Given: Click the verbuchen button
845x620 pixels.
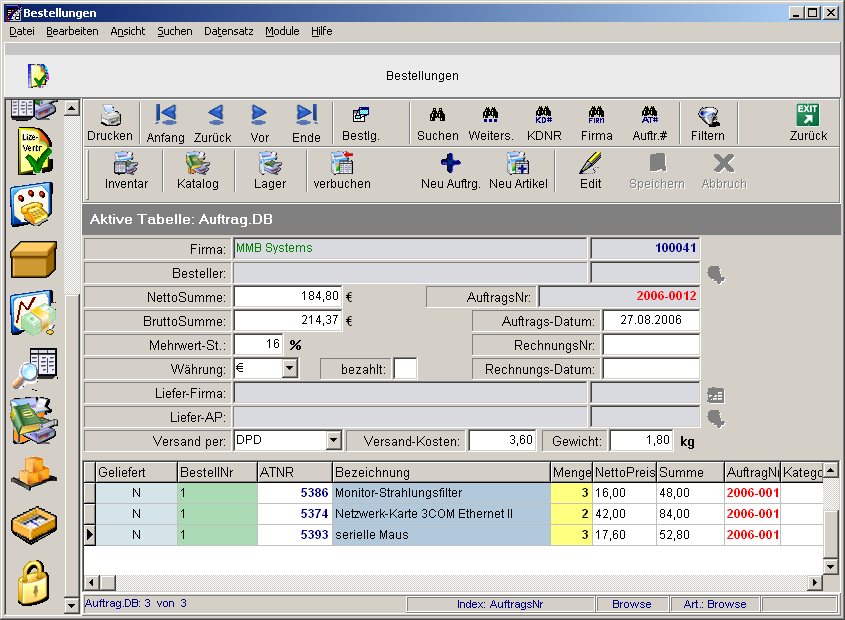Looking at the screenshot, I should click(x=342, y=164).
